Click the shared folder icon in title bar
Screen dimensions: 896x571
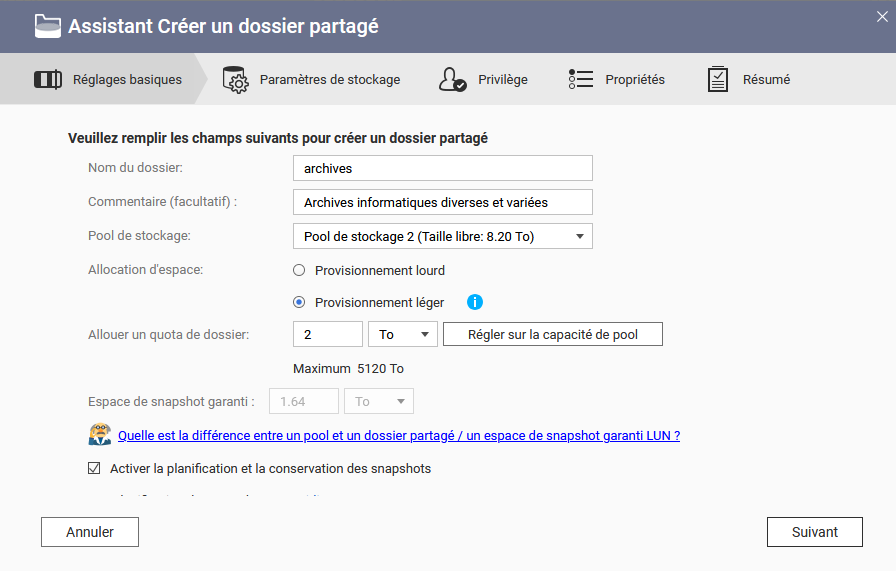pyautogui.click(x=47, y=26)
